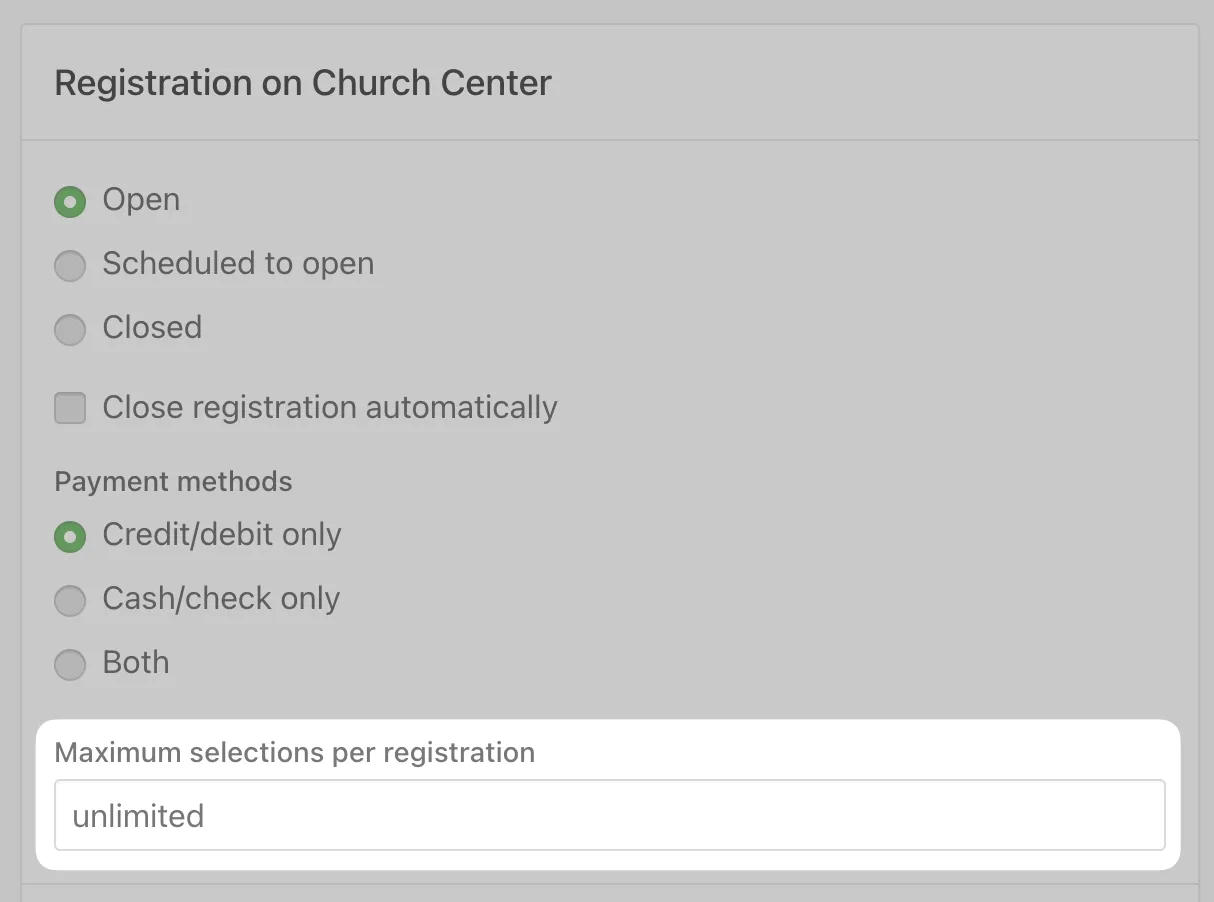Focus the Maximum selections per registration field
The height and width of the screenshot is (902, 1214).
point(609,816)
